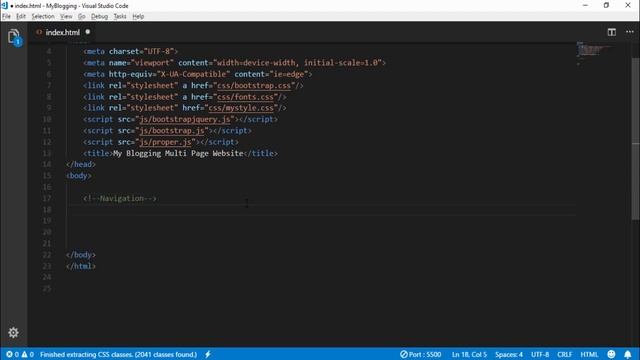Click the meta charset="UTF-8" line
Image resolution: width=640 pixels, height=360 pixels.
(x=131, y=51)
